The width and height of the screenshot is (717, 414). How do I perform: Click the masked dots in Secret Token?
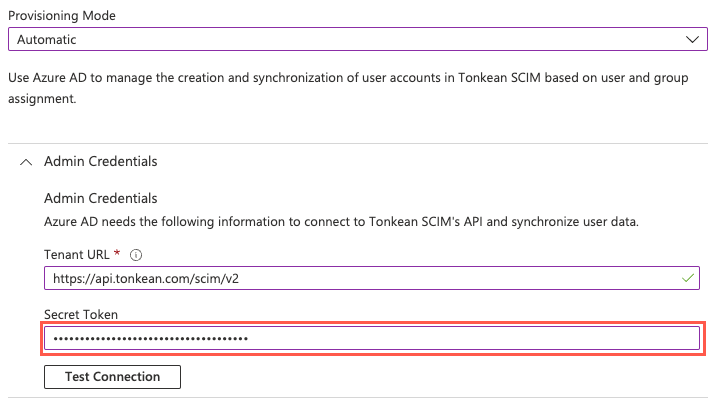pos(150,339)
